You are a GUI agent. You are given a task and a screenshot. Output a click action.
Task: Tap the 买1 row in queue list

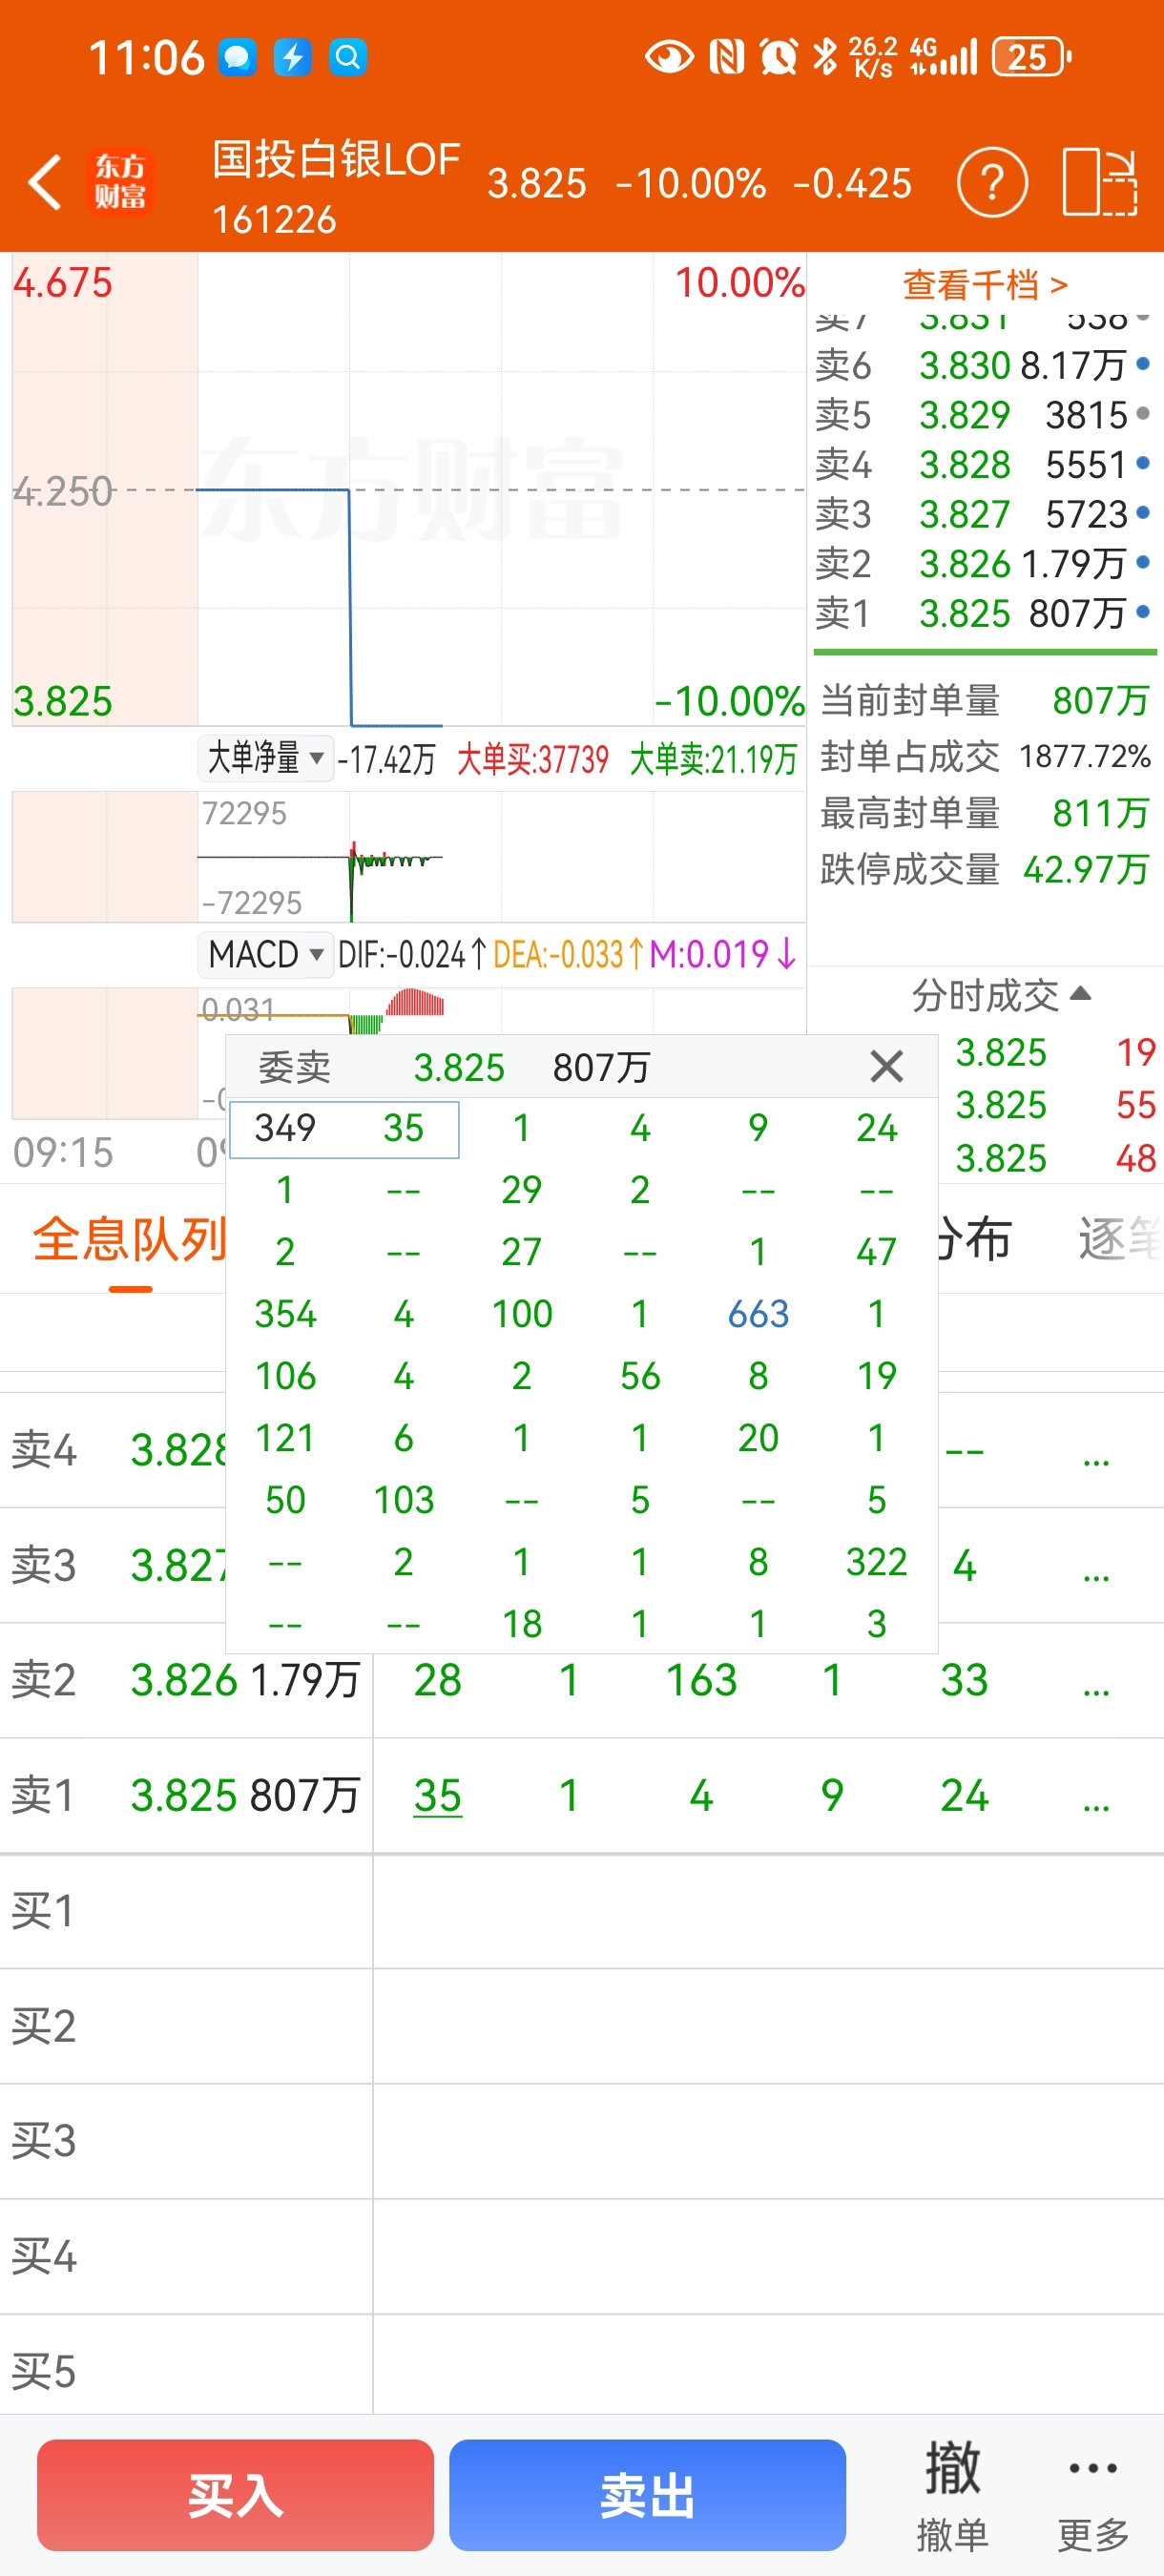tap(582, 1911)
